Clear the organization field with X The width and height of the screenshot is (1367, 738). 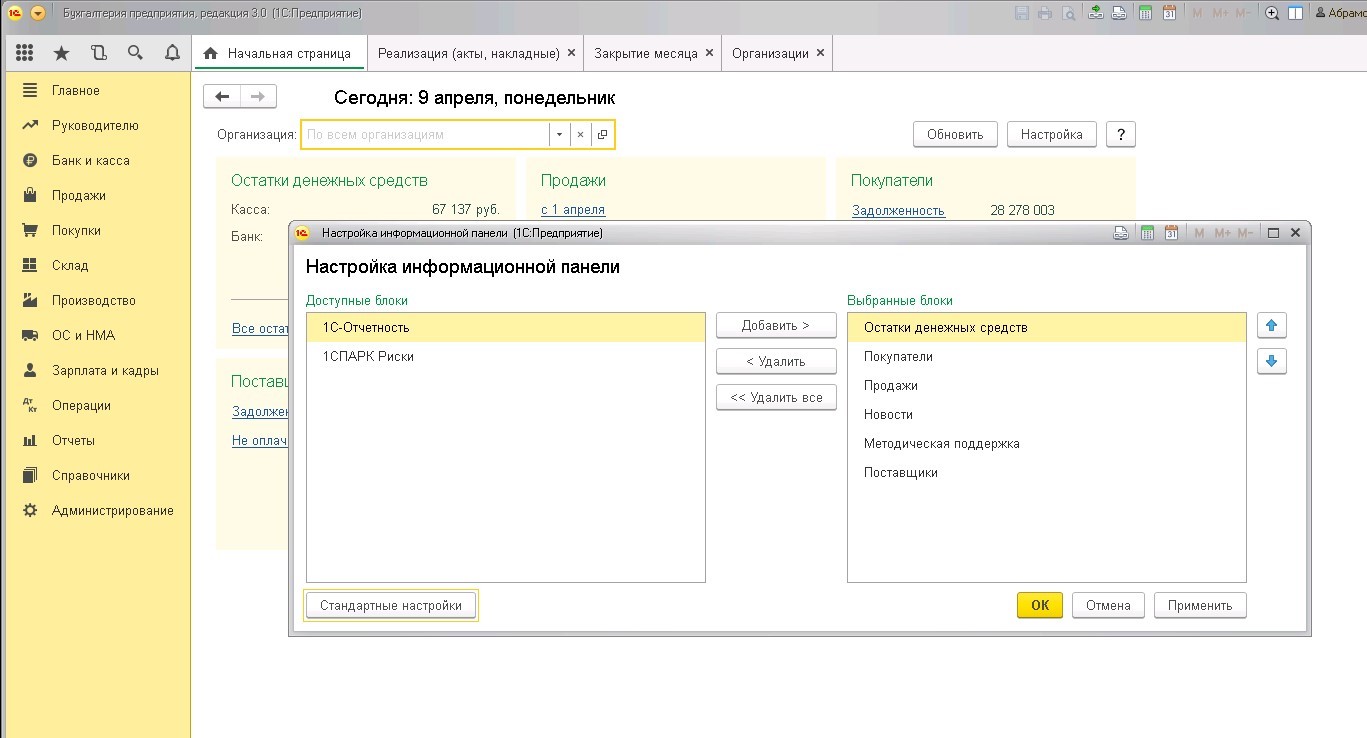pyautogui.click(x=580, y=134)
